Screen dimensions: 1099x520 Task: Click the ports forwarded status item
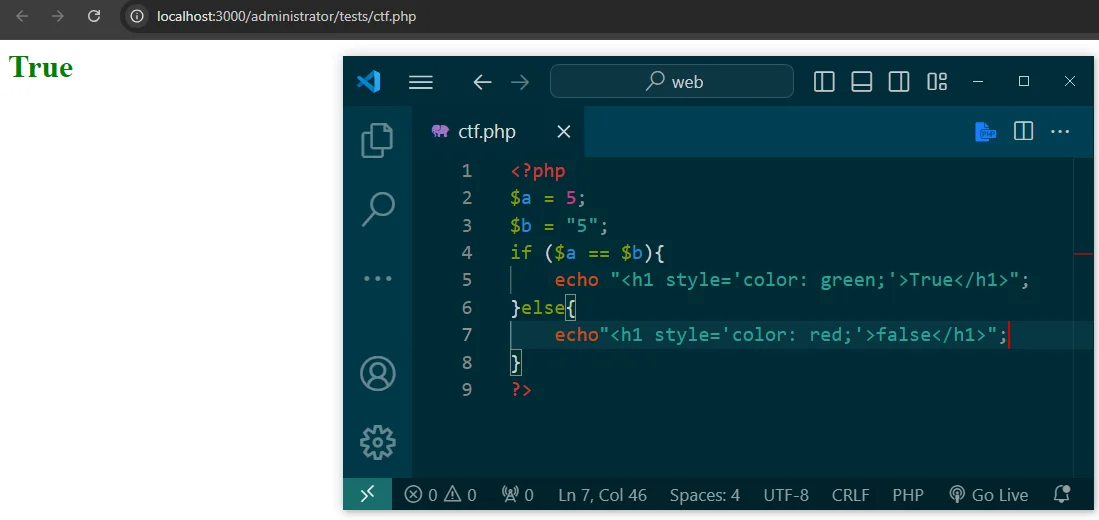click(517, 495)
